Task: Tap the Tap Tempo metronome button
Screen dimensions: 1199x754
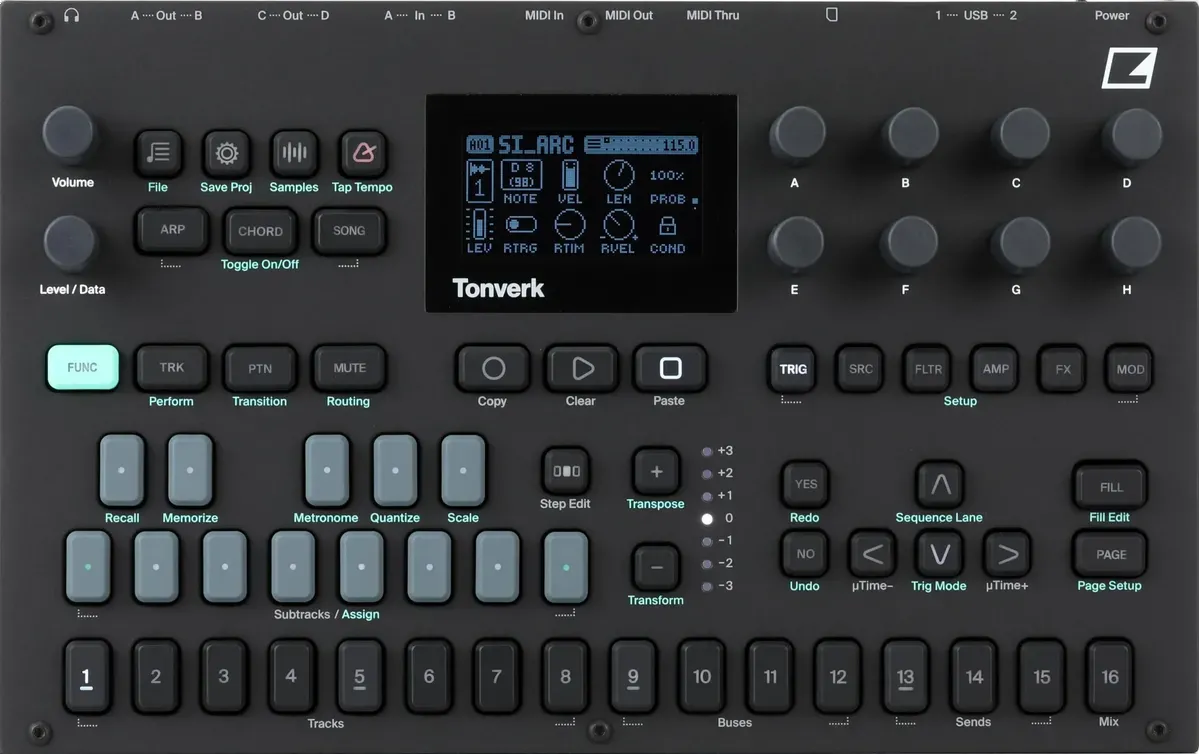Action: click(x=362, y=153)
